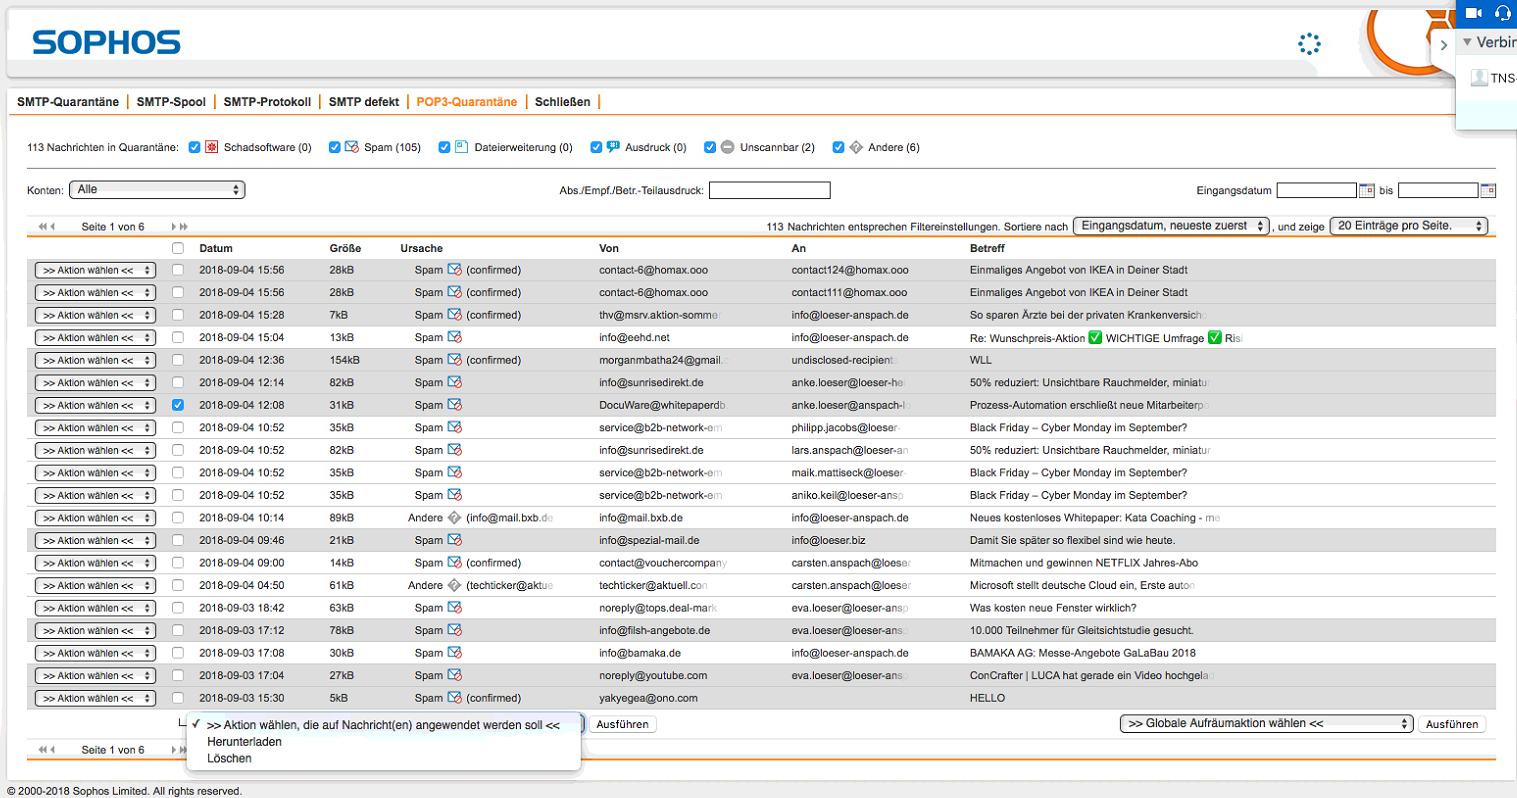Uncheck the DocuWare@whitepaperdb message checkbox

178,405
